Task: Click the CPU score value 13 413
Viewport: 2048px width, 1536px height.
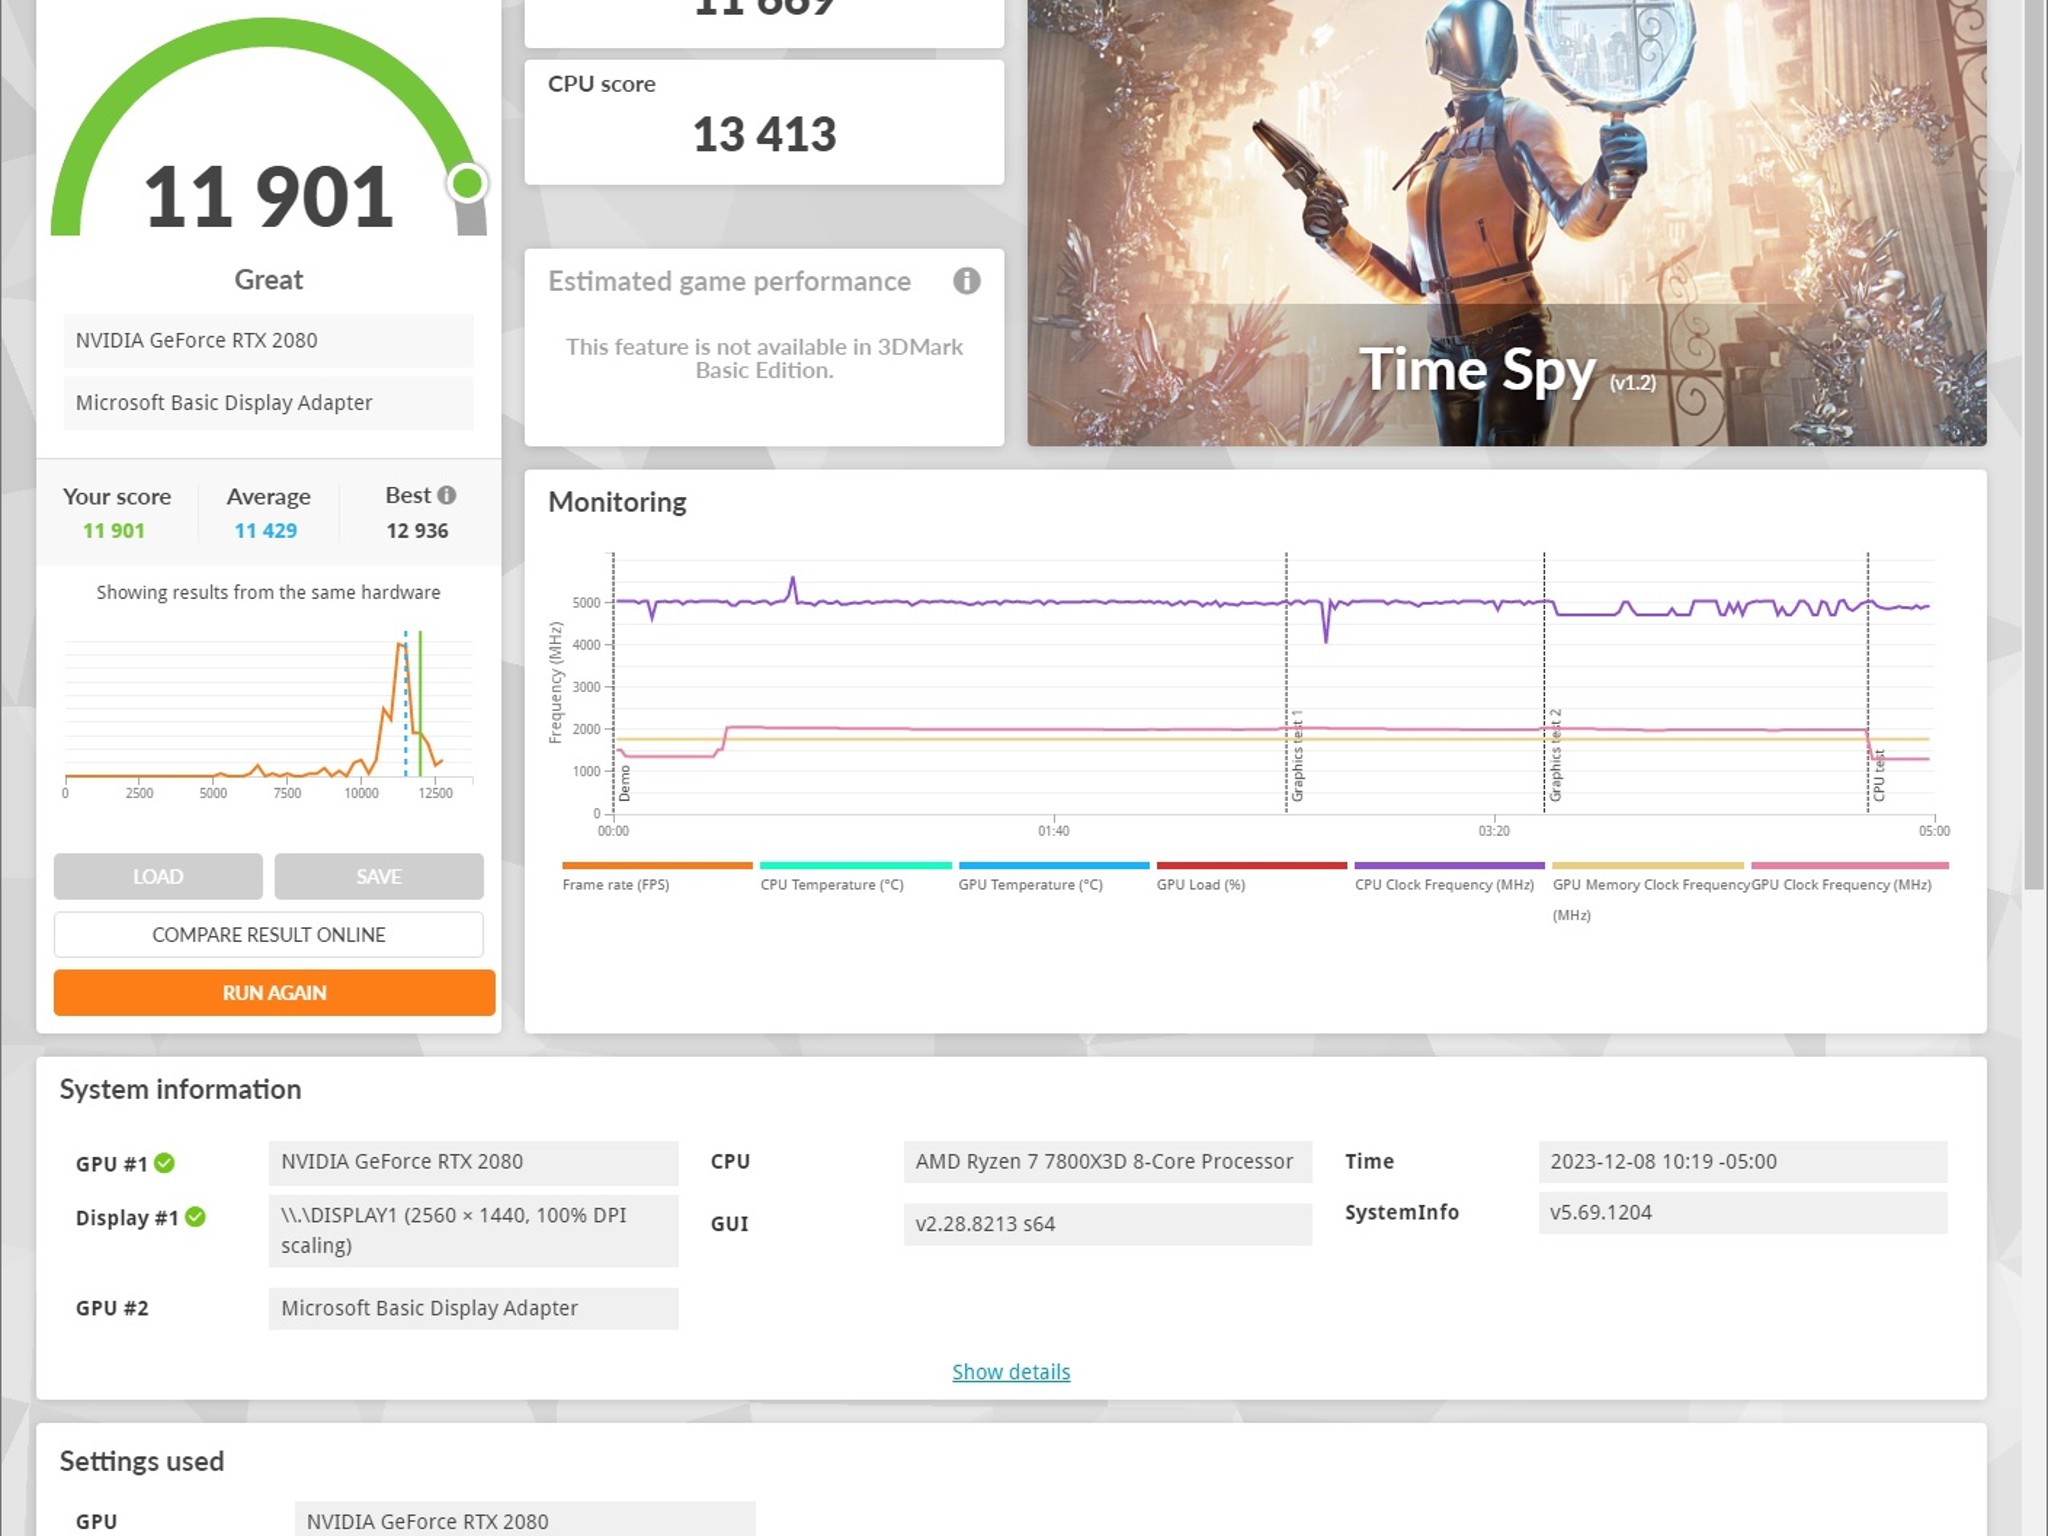Action: [764, 134]
